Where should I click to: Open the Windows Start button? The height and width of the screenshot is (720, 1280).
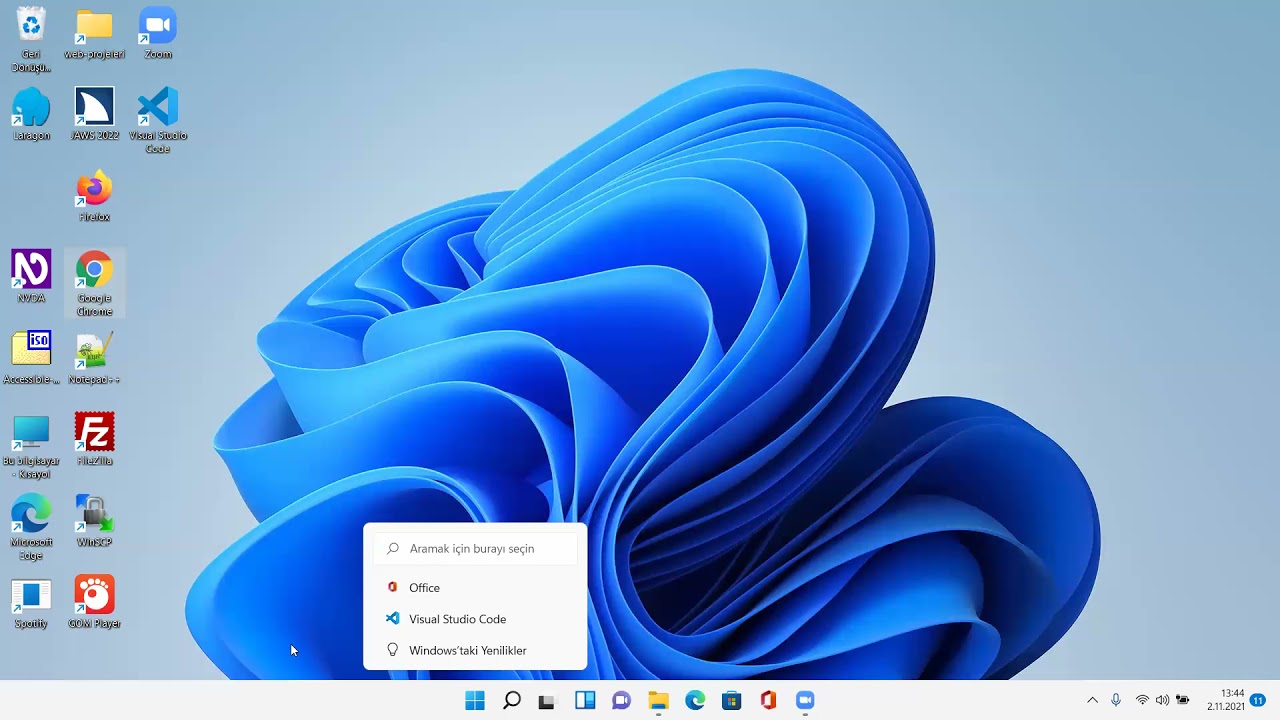point(475,700)
